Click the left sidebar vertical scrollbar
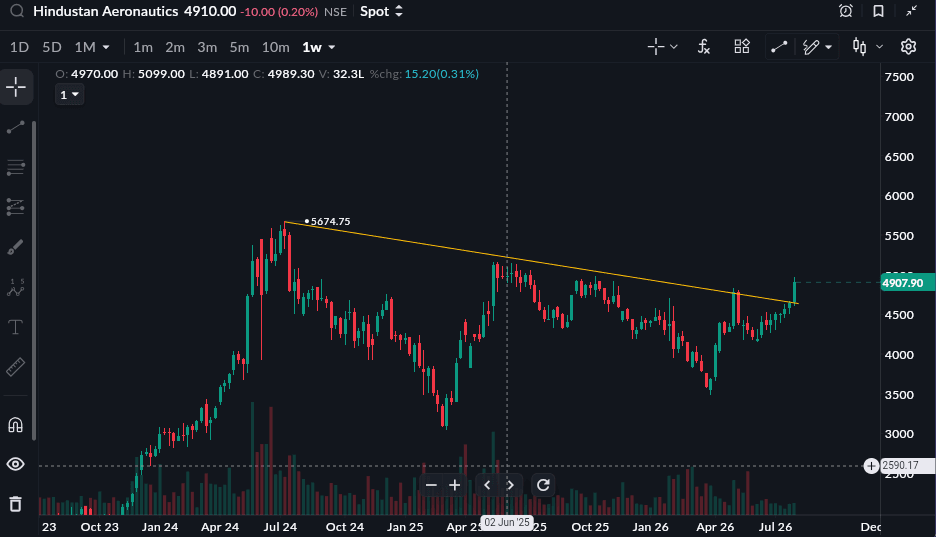936x537 pixels. tap(34, 280)
